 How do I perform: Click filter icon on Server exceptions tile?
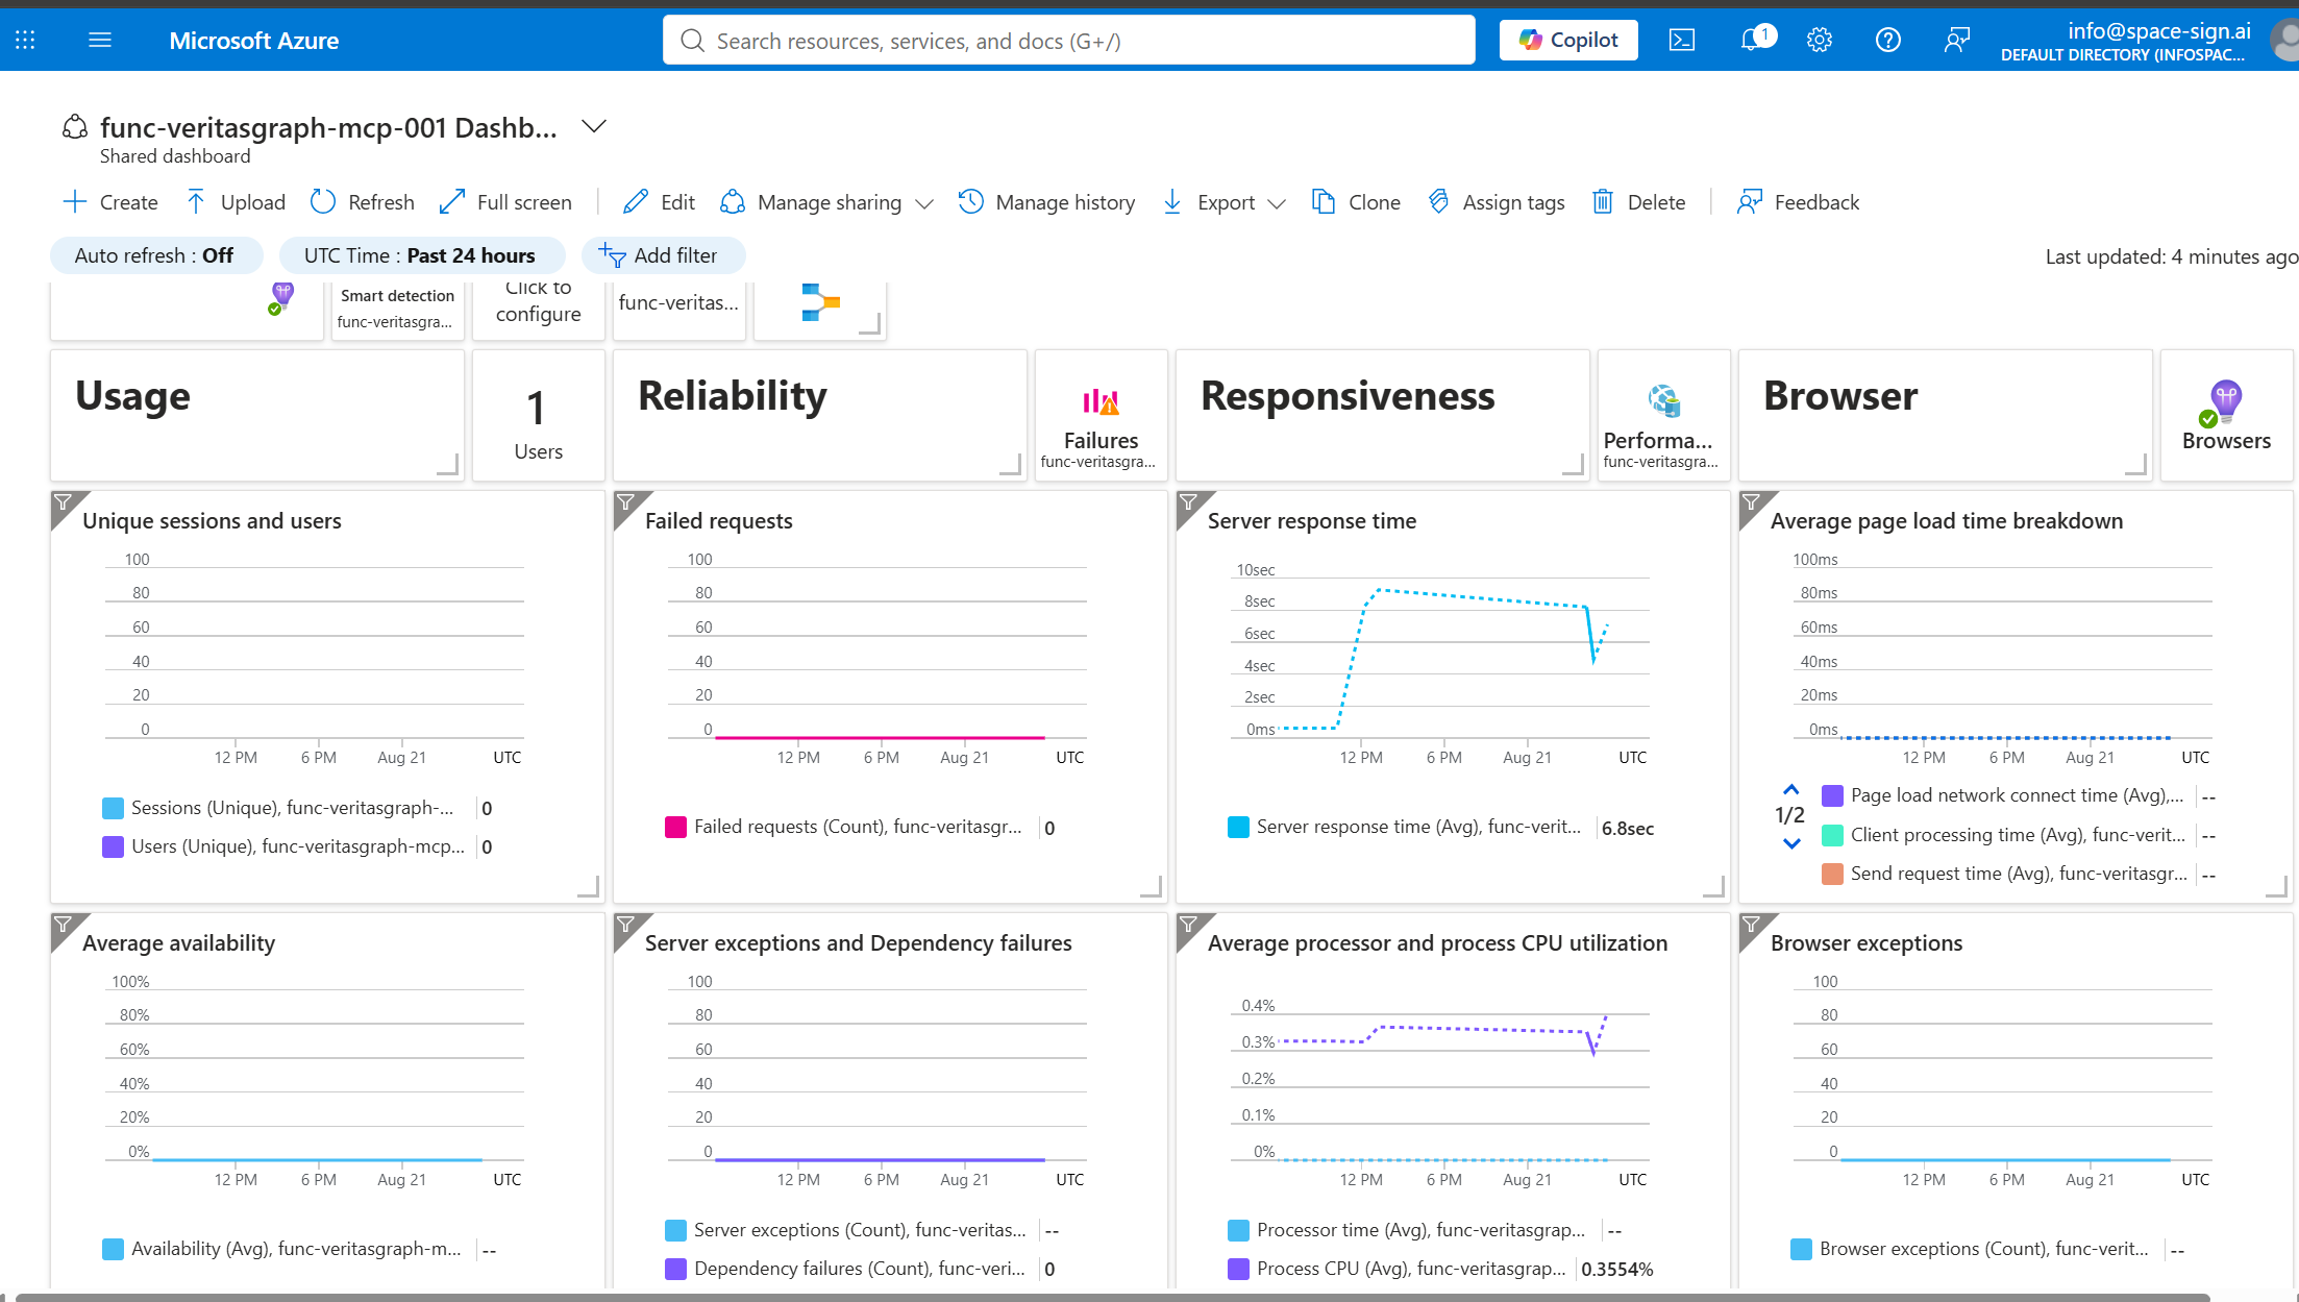627,924
